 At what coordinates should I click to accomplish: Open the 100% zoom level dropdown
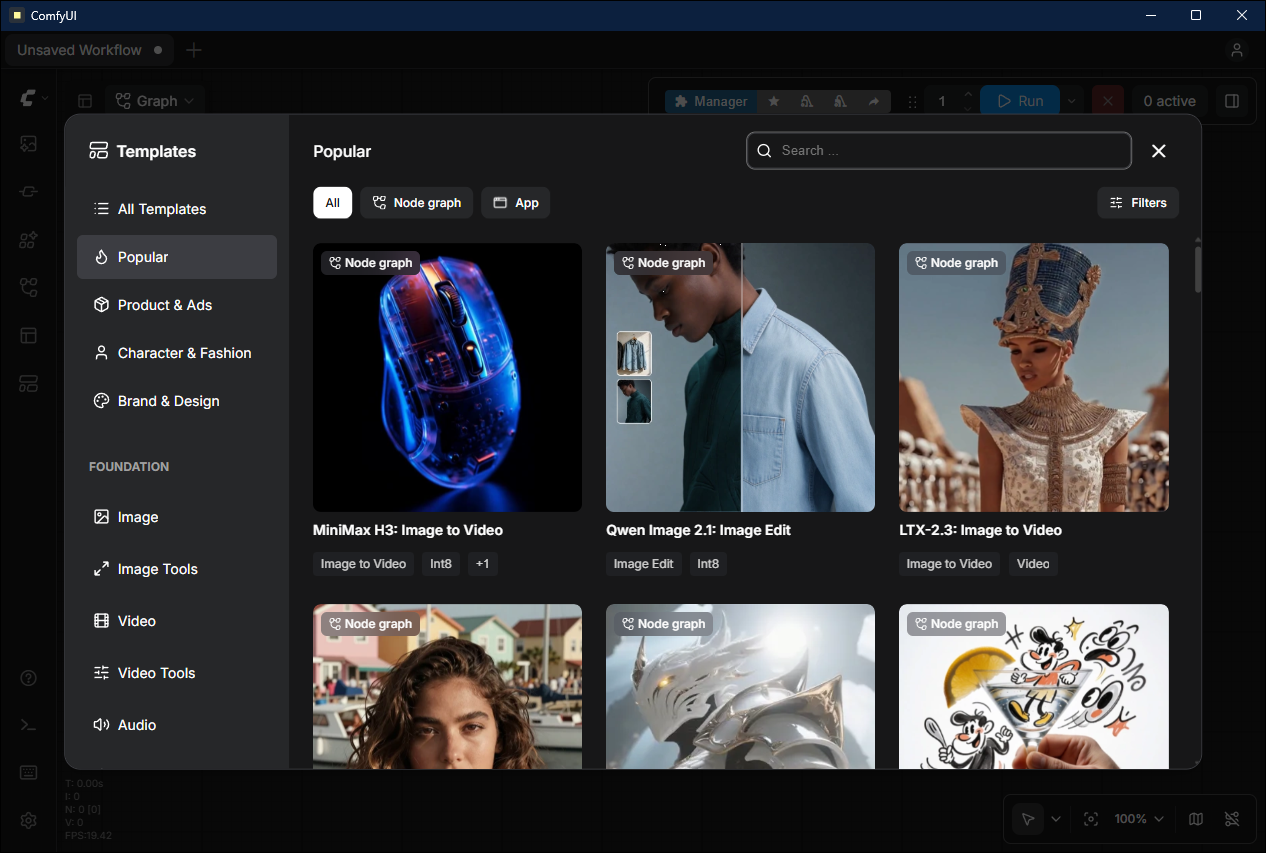(x=1139, y=819)
